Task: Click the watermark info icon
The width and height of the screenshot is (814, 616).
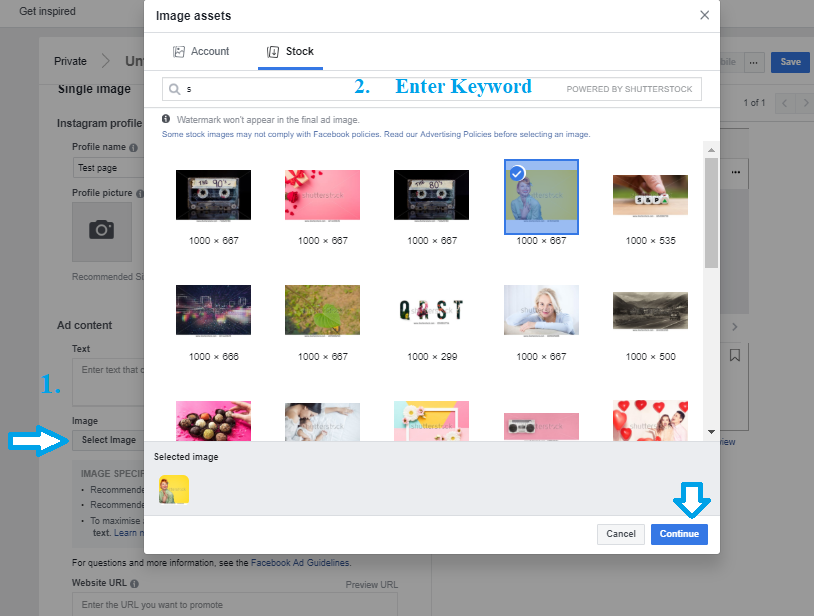Action: 166,119
